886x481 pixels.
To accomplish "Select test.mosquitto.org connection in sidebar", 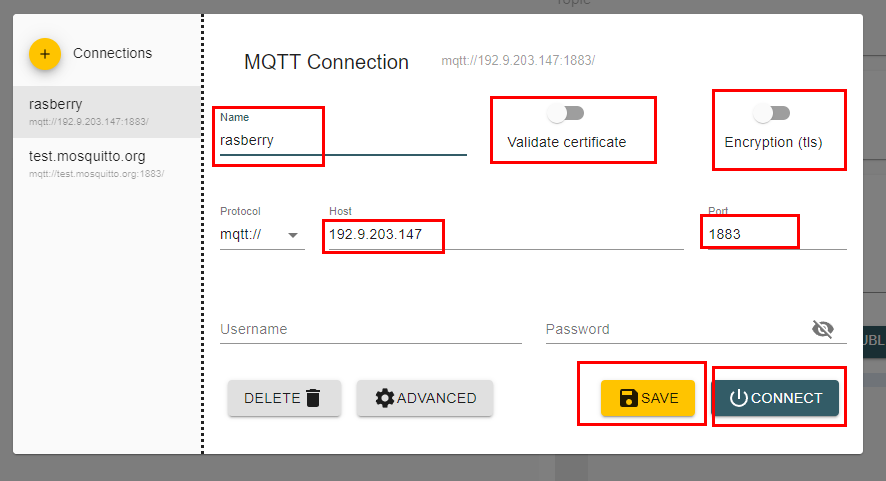I will pos(107,163).
